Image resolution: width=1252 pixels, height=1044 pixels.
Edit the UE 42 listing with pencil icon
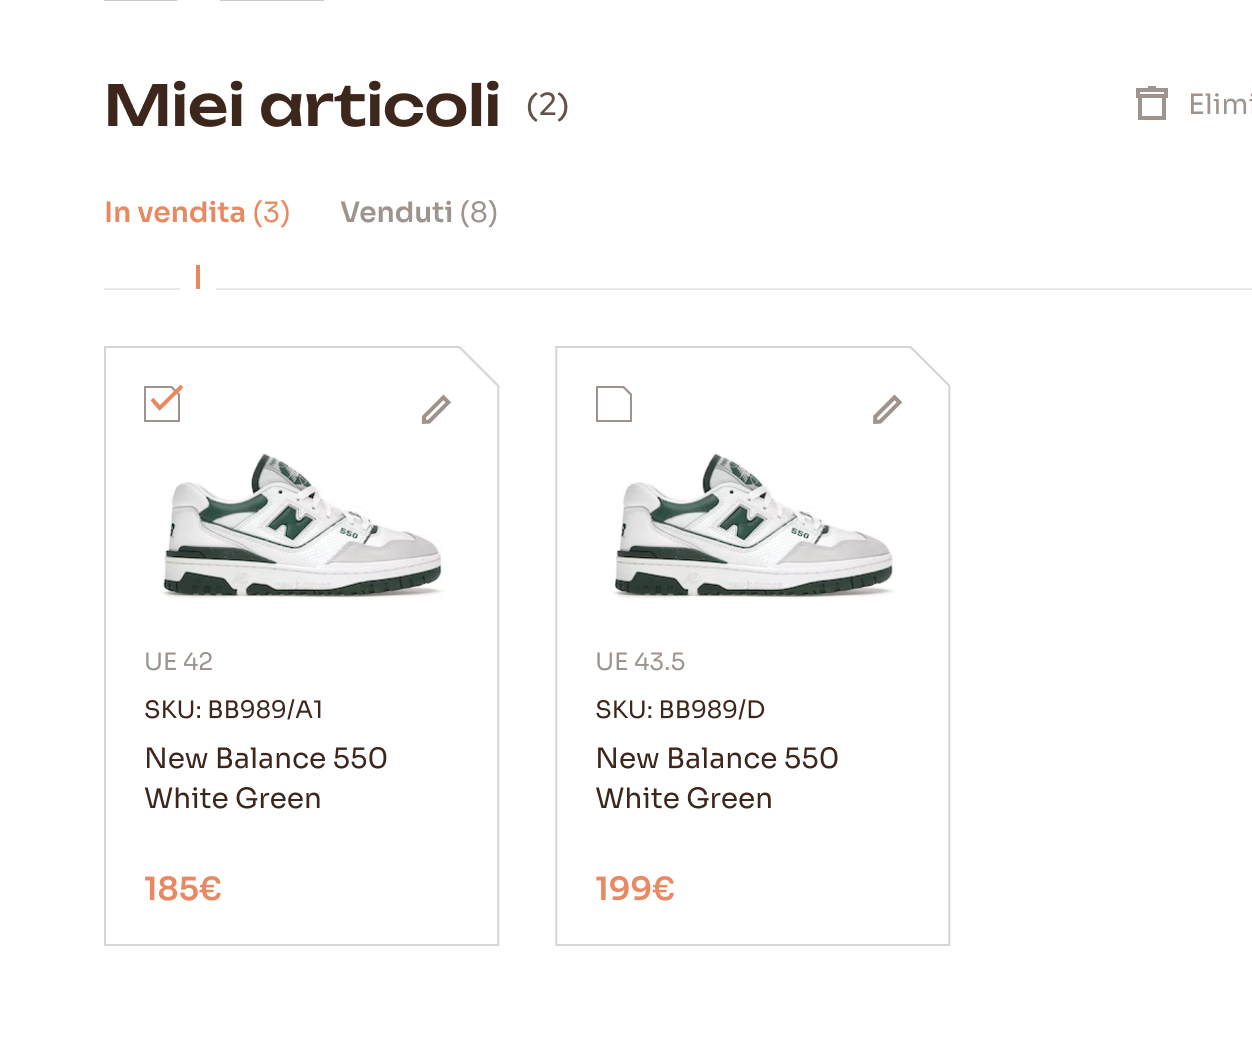click(x=436, y=409)
